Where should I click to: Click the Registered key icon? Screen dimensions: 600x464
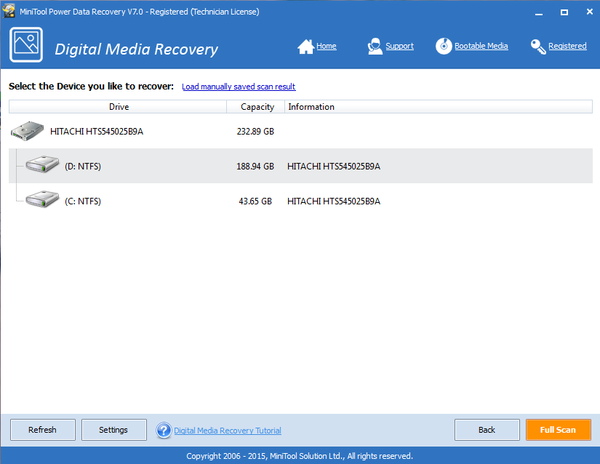[x=538, y=47]
